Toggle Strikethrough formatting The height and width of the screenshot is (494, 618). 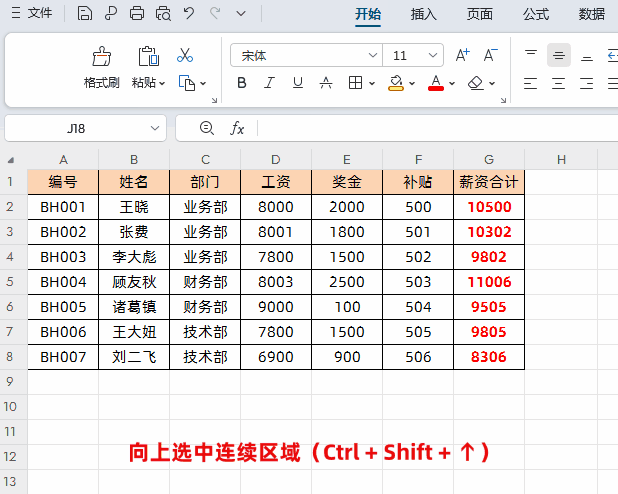[326, 83]
